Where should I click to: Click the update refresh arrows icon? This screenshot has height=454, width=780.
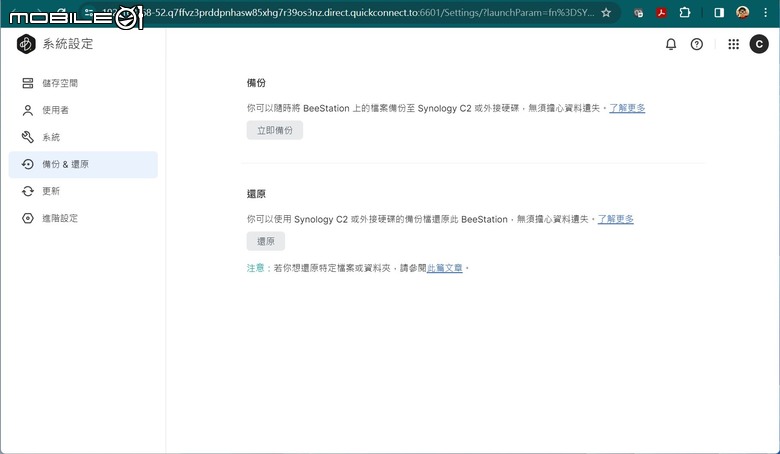pyautogui.click(x=28, y=191)
